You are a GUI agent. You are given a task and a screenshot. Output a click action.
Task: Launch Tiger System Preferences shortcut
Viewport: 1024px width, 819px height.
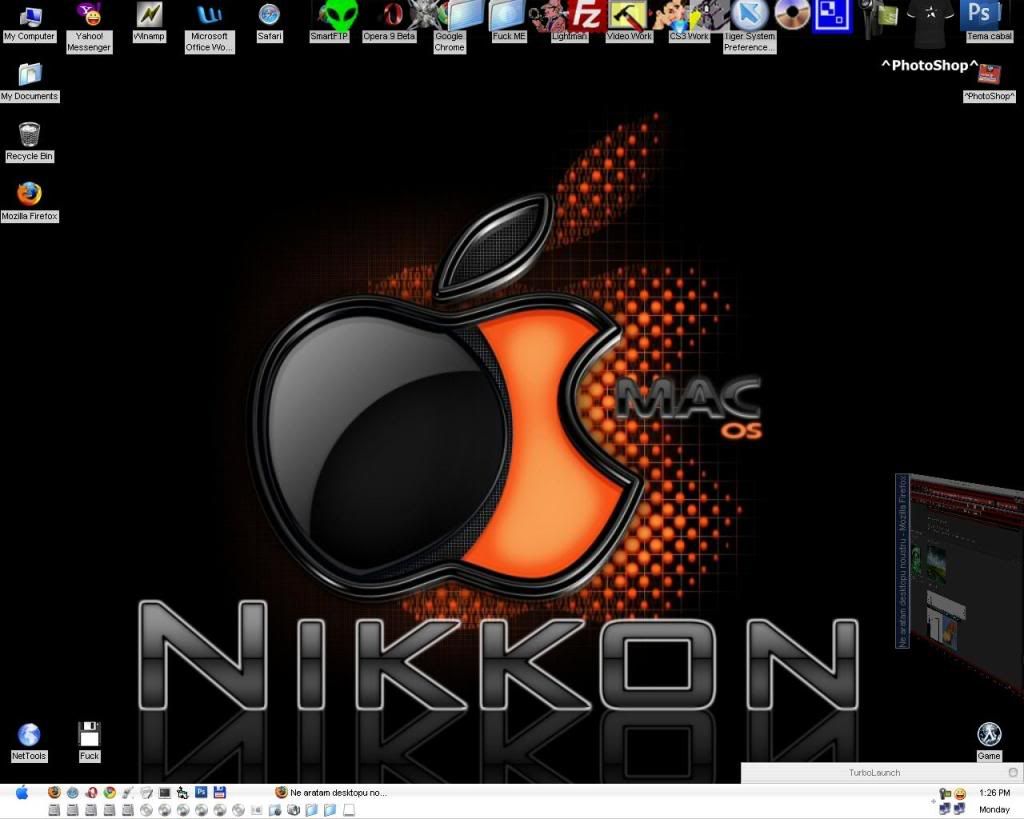(749, 27)
